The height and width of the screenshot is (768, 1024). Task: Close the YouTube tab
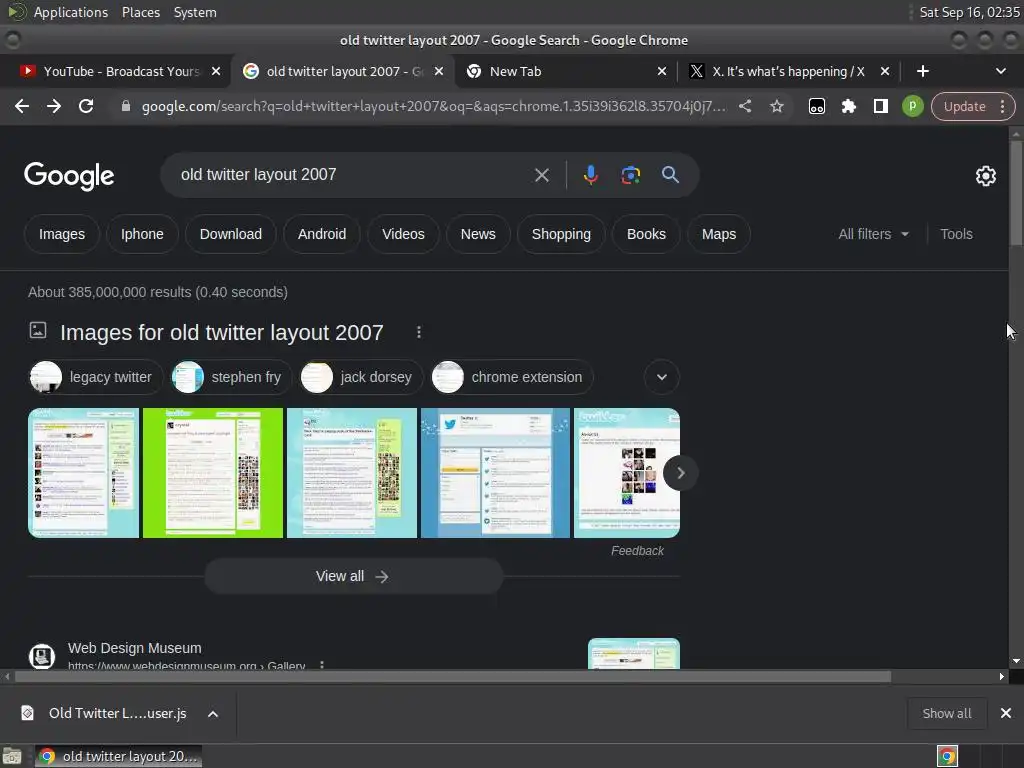point(216,71)
